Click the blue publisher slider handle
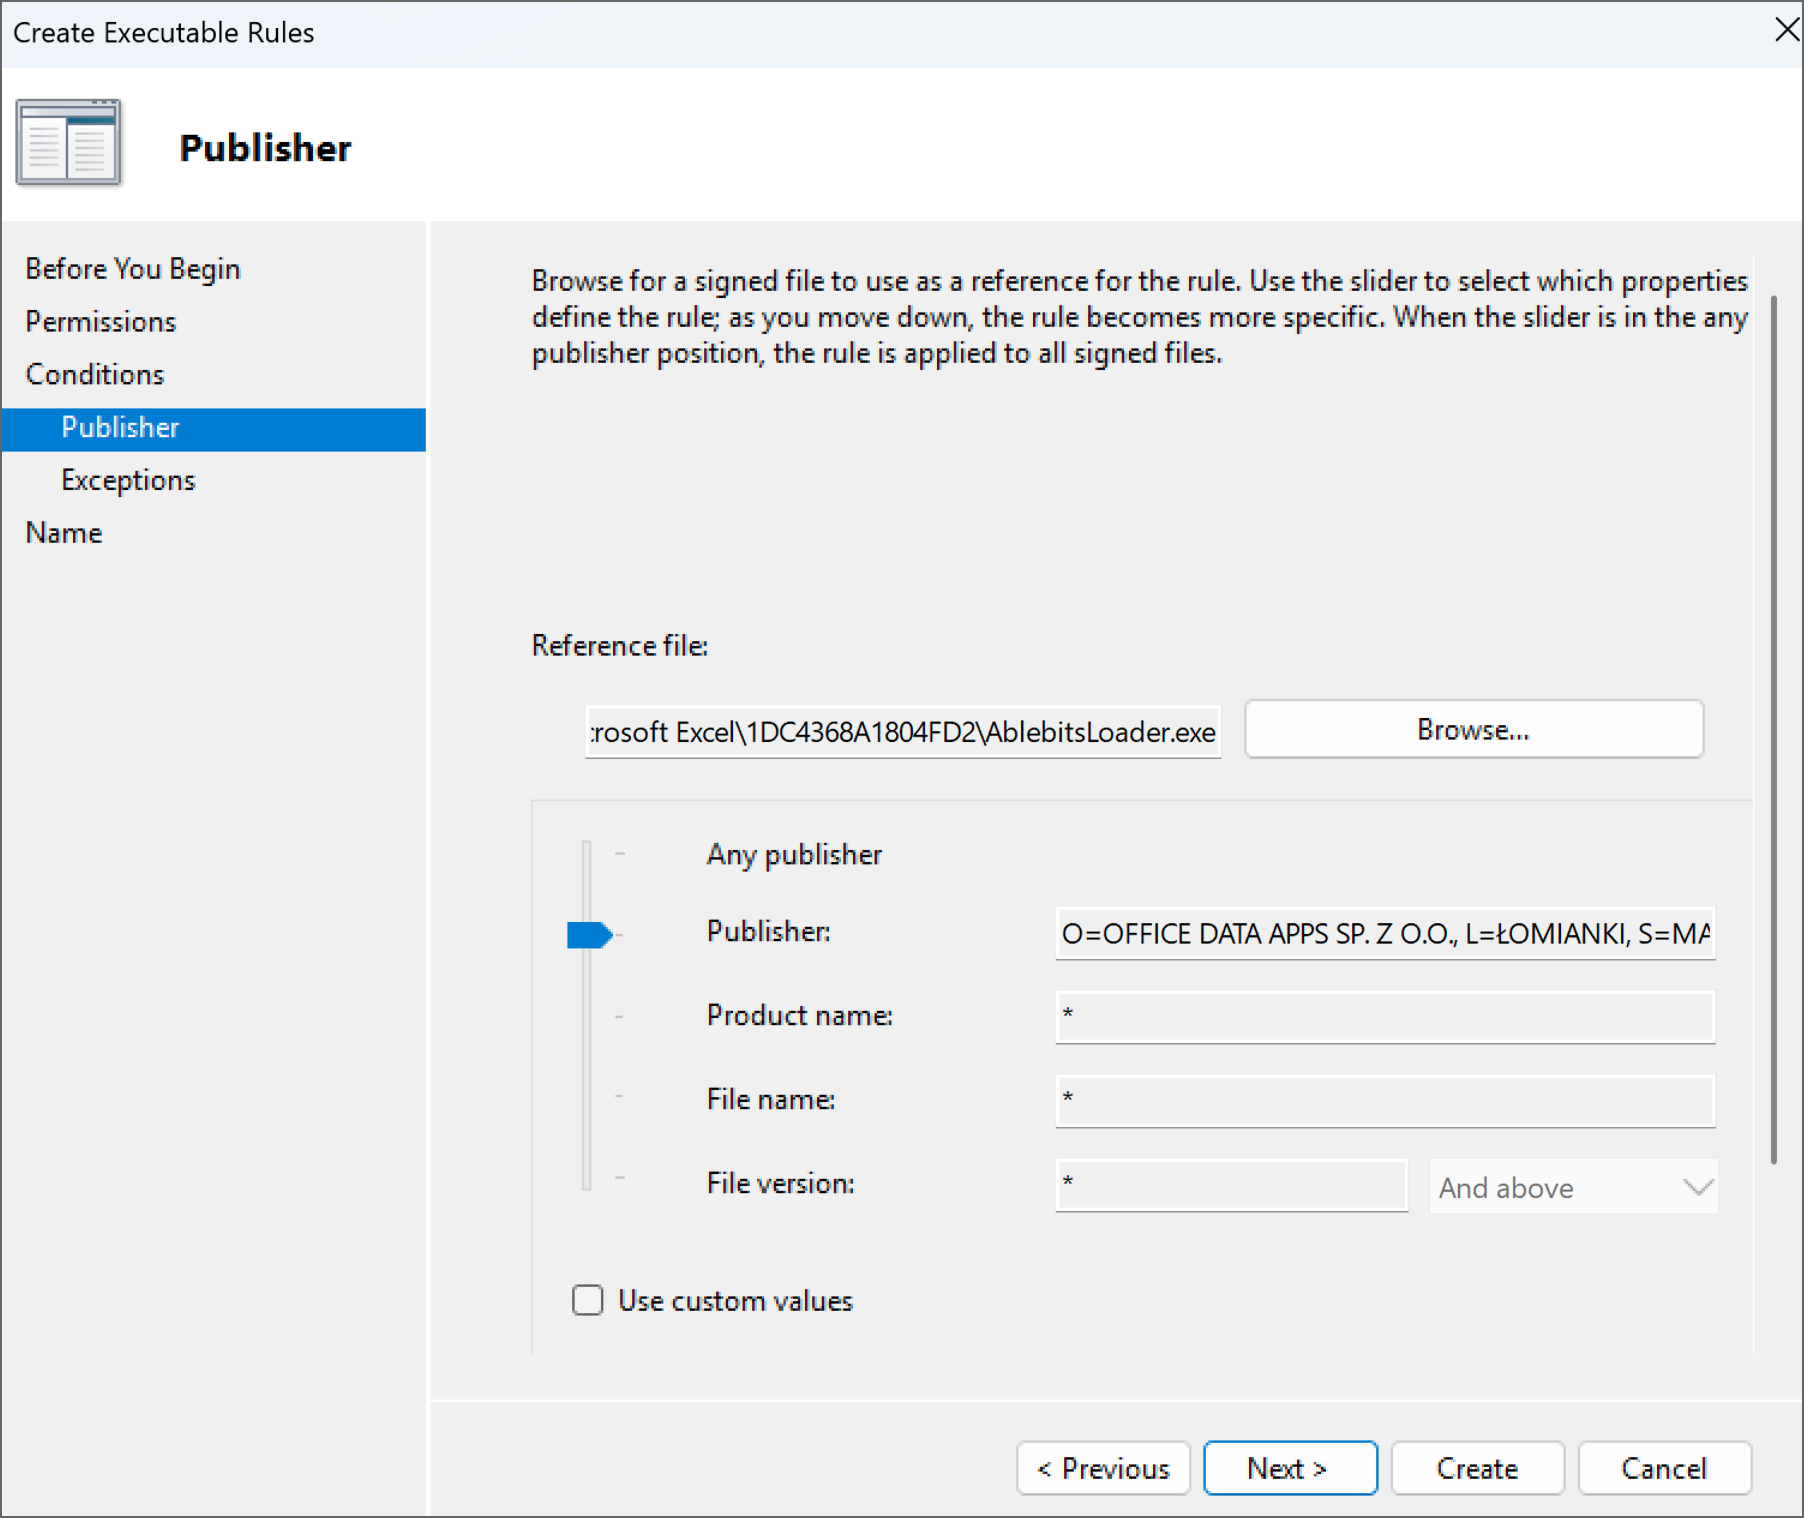This screenshot has height=1518, width=1804. coord(589,935)
